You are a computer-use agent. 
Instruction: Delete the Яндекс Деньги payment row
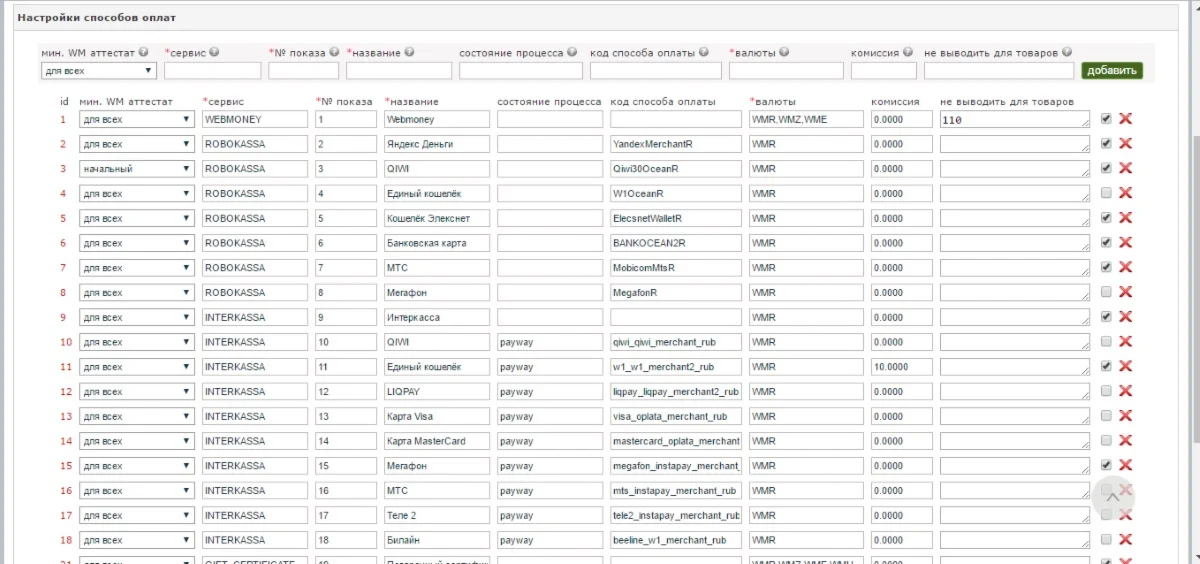tap(1125, 144)
